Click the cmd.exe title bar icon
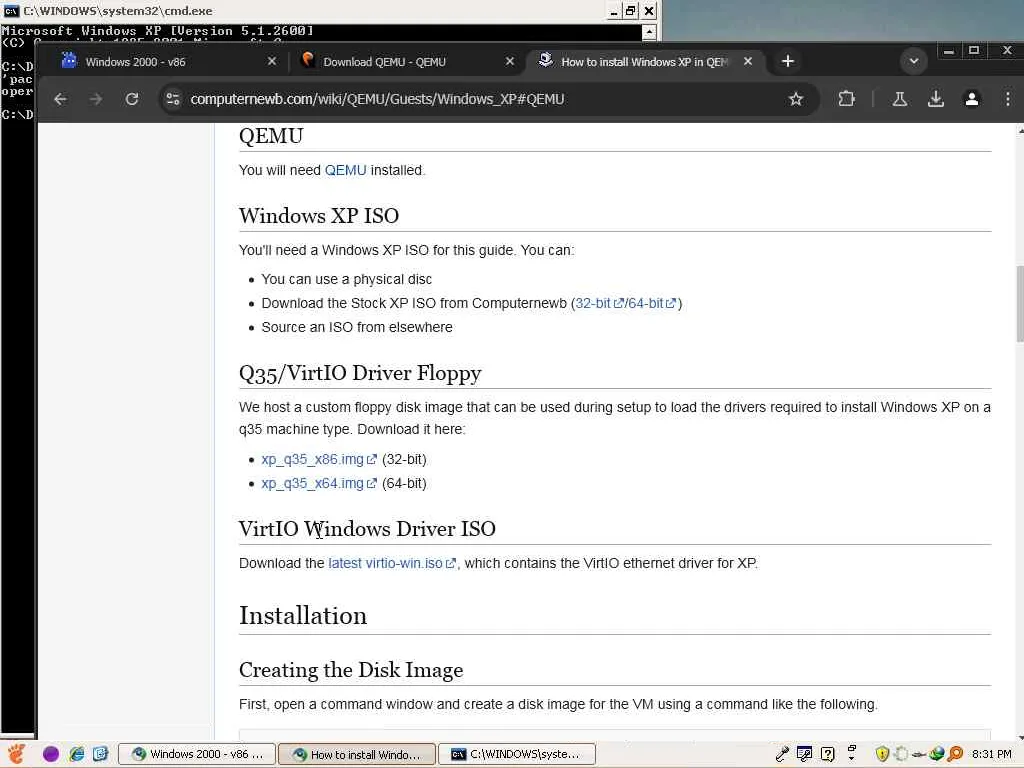 (11, 11)
